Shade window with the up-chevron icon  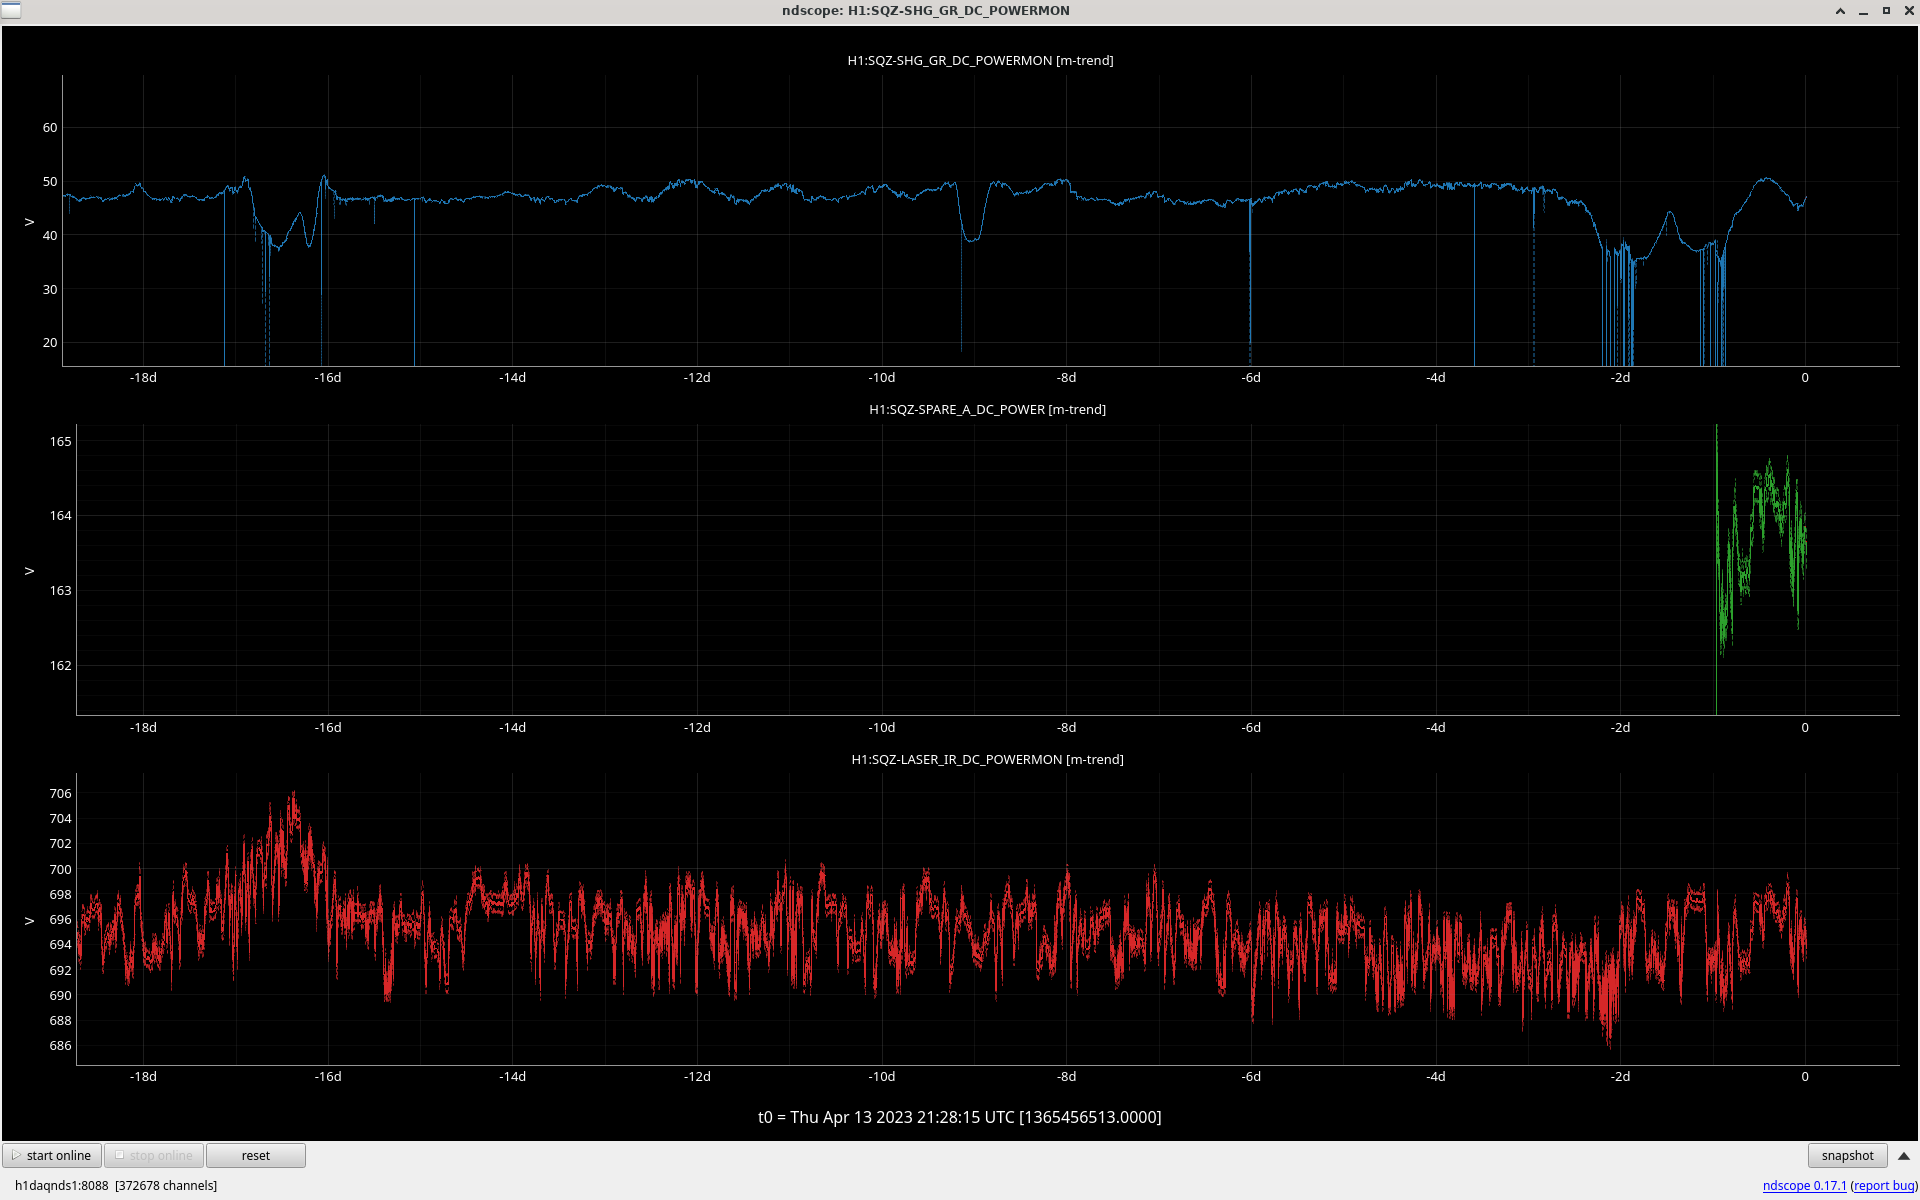(1840, 11)
